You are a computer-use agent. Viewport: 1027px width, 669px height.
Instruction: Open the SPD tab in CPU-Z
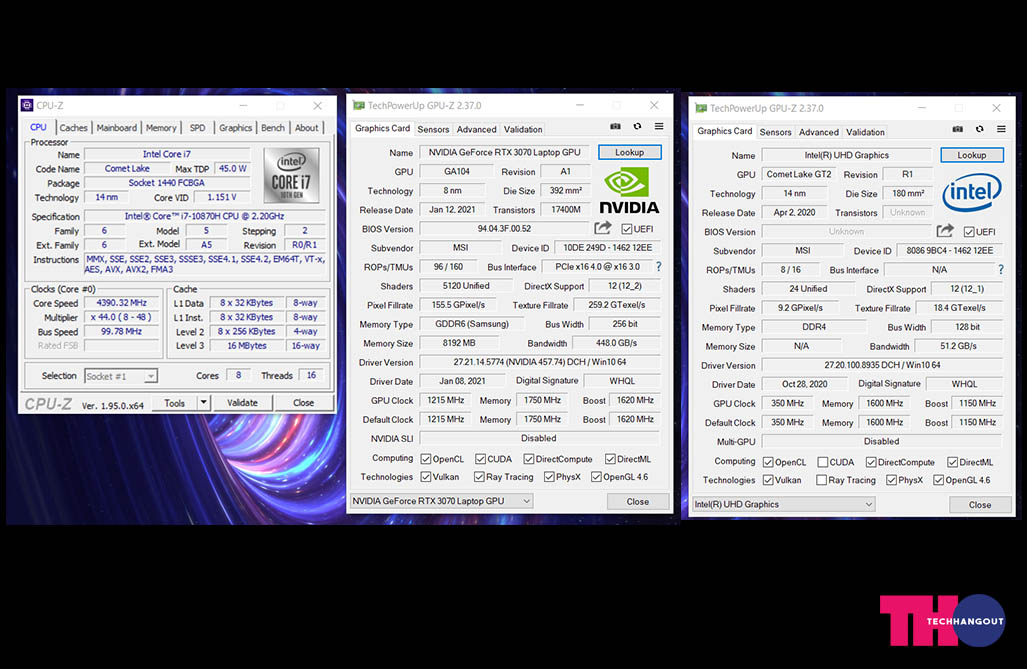point(197,128)
